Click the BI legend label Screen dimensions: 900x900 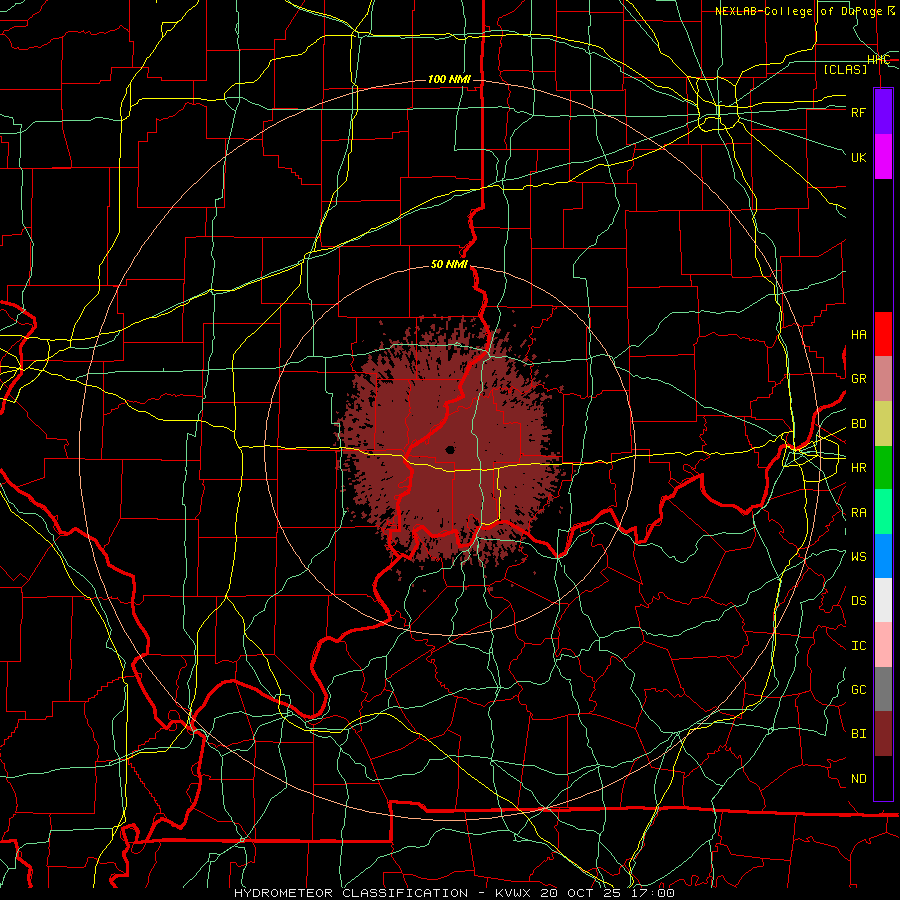(858, 734)
